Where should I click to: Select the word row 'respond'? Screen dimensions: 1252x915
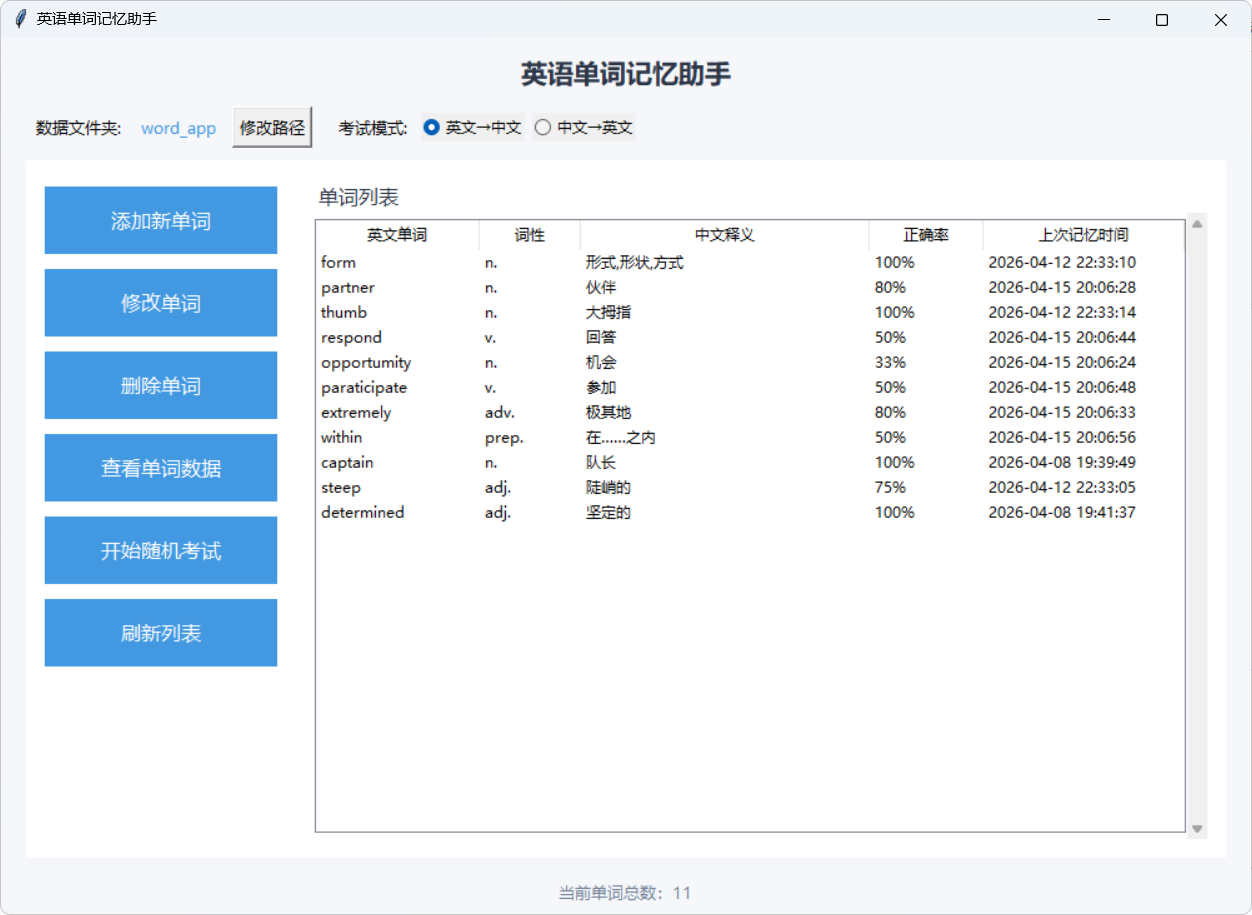pyautogui.click(x=750, y=337)
